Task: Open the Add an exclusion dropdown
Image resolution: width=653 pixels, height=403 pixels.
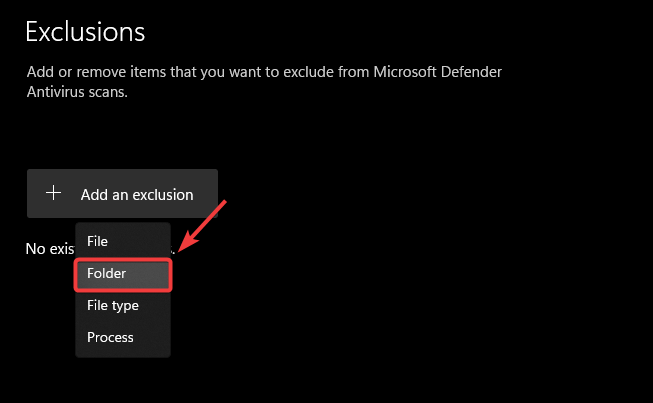Action: (x=122, y=194)
